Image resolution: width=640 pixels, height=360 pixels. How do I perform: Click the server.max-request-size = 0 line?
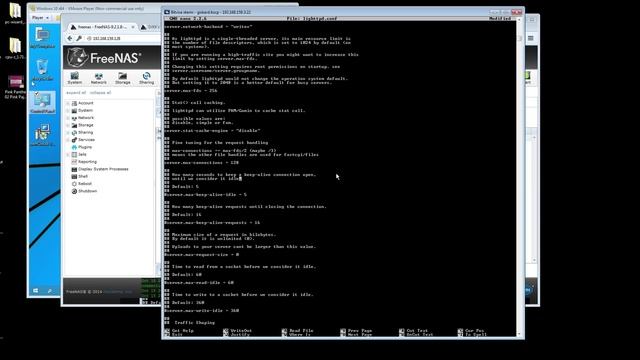click(202, 255)
